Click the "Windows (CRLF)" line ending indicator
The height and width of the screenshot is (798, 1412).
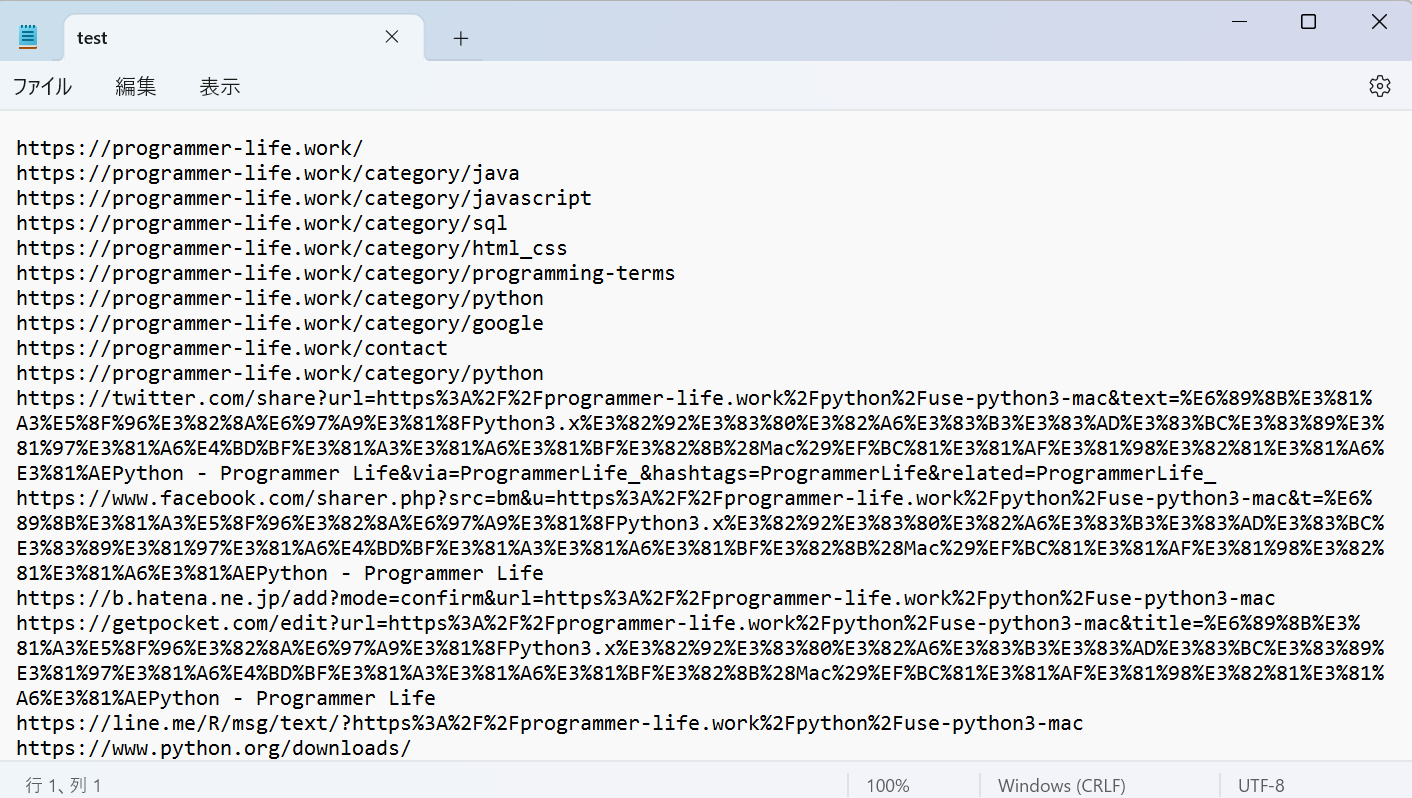(1062, 786)
